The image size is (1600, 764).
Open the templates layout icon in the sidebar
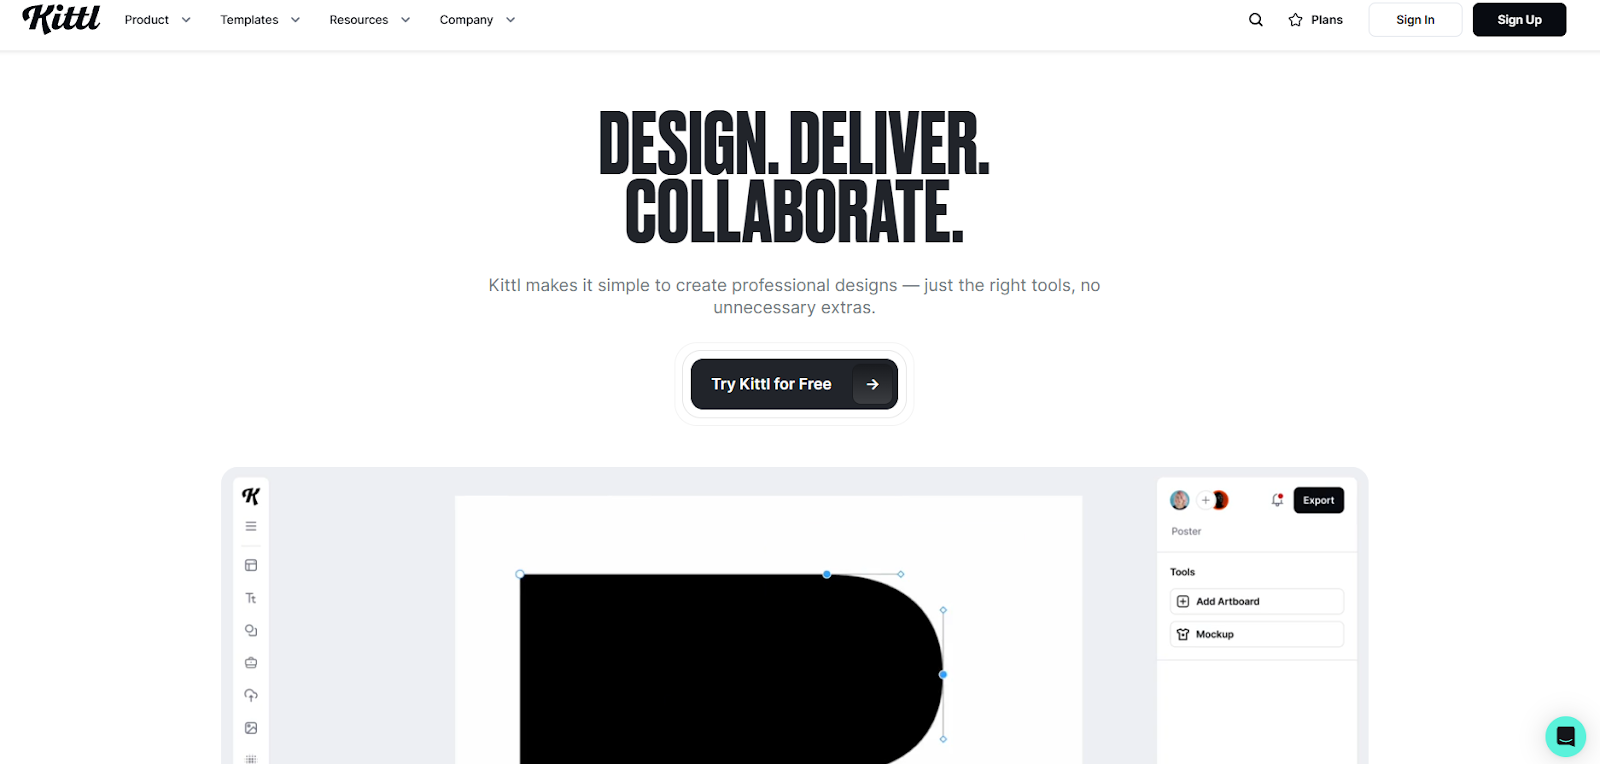click(251, 565)
